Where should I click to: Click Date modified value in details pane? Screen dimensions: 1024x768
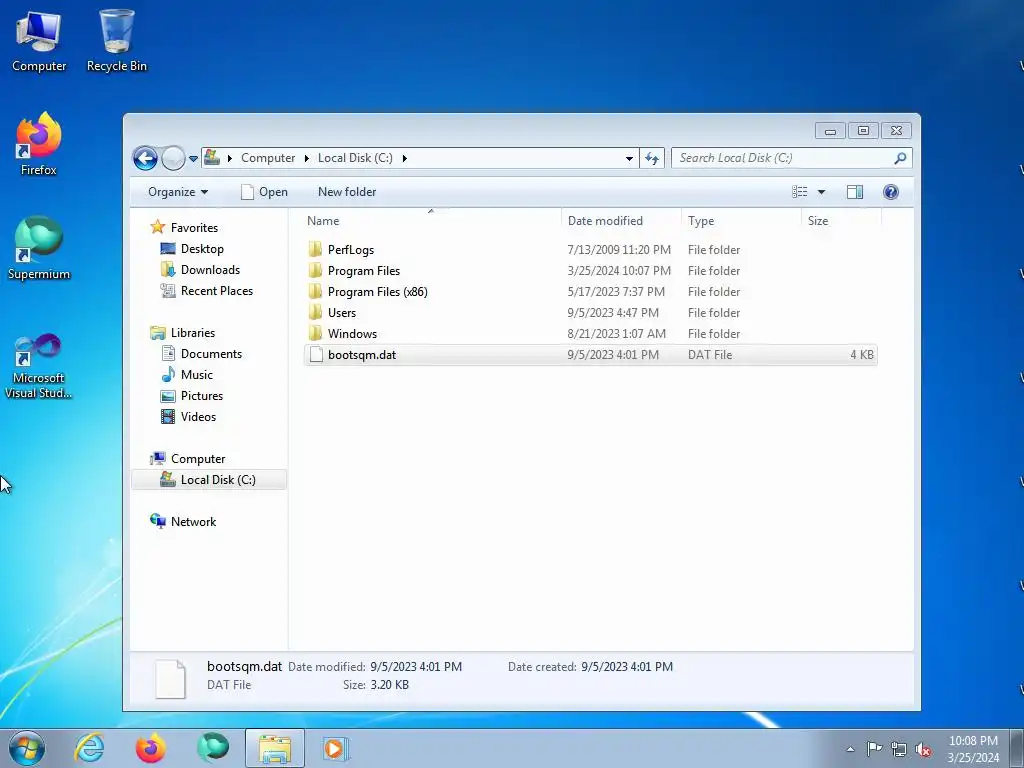[x=416, y=667]
